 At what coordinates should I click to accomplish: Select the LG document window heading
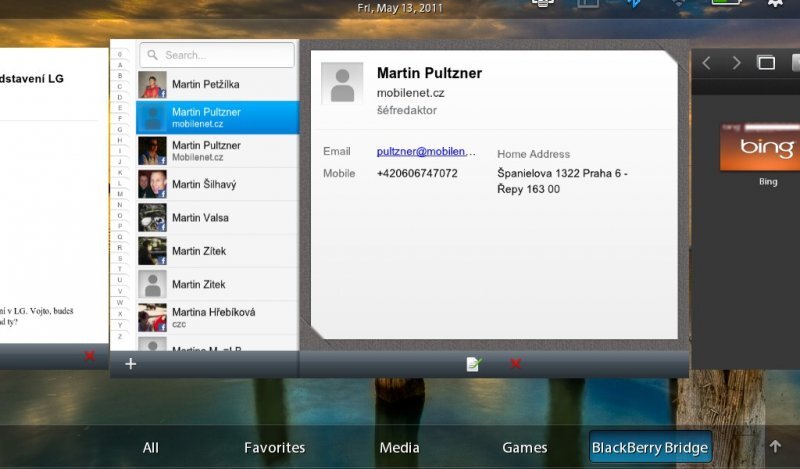pyautogui.click(x=32, y=79)
